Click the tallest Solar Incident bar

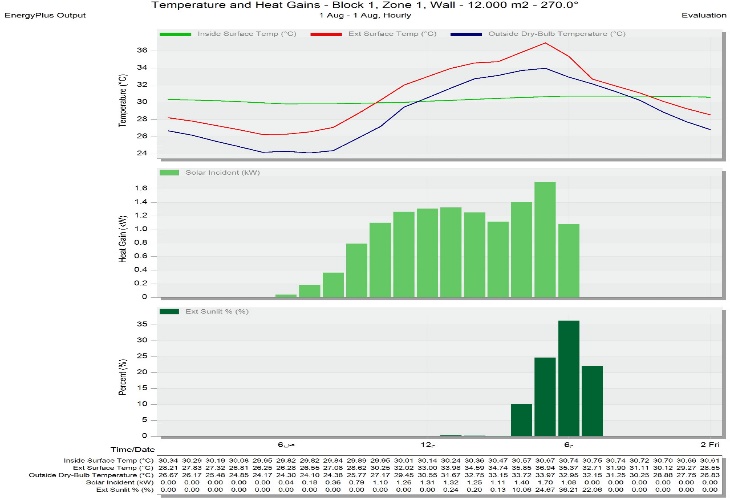coord(545,239)
